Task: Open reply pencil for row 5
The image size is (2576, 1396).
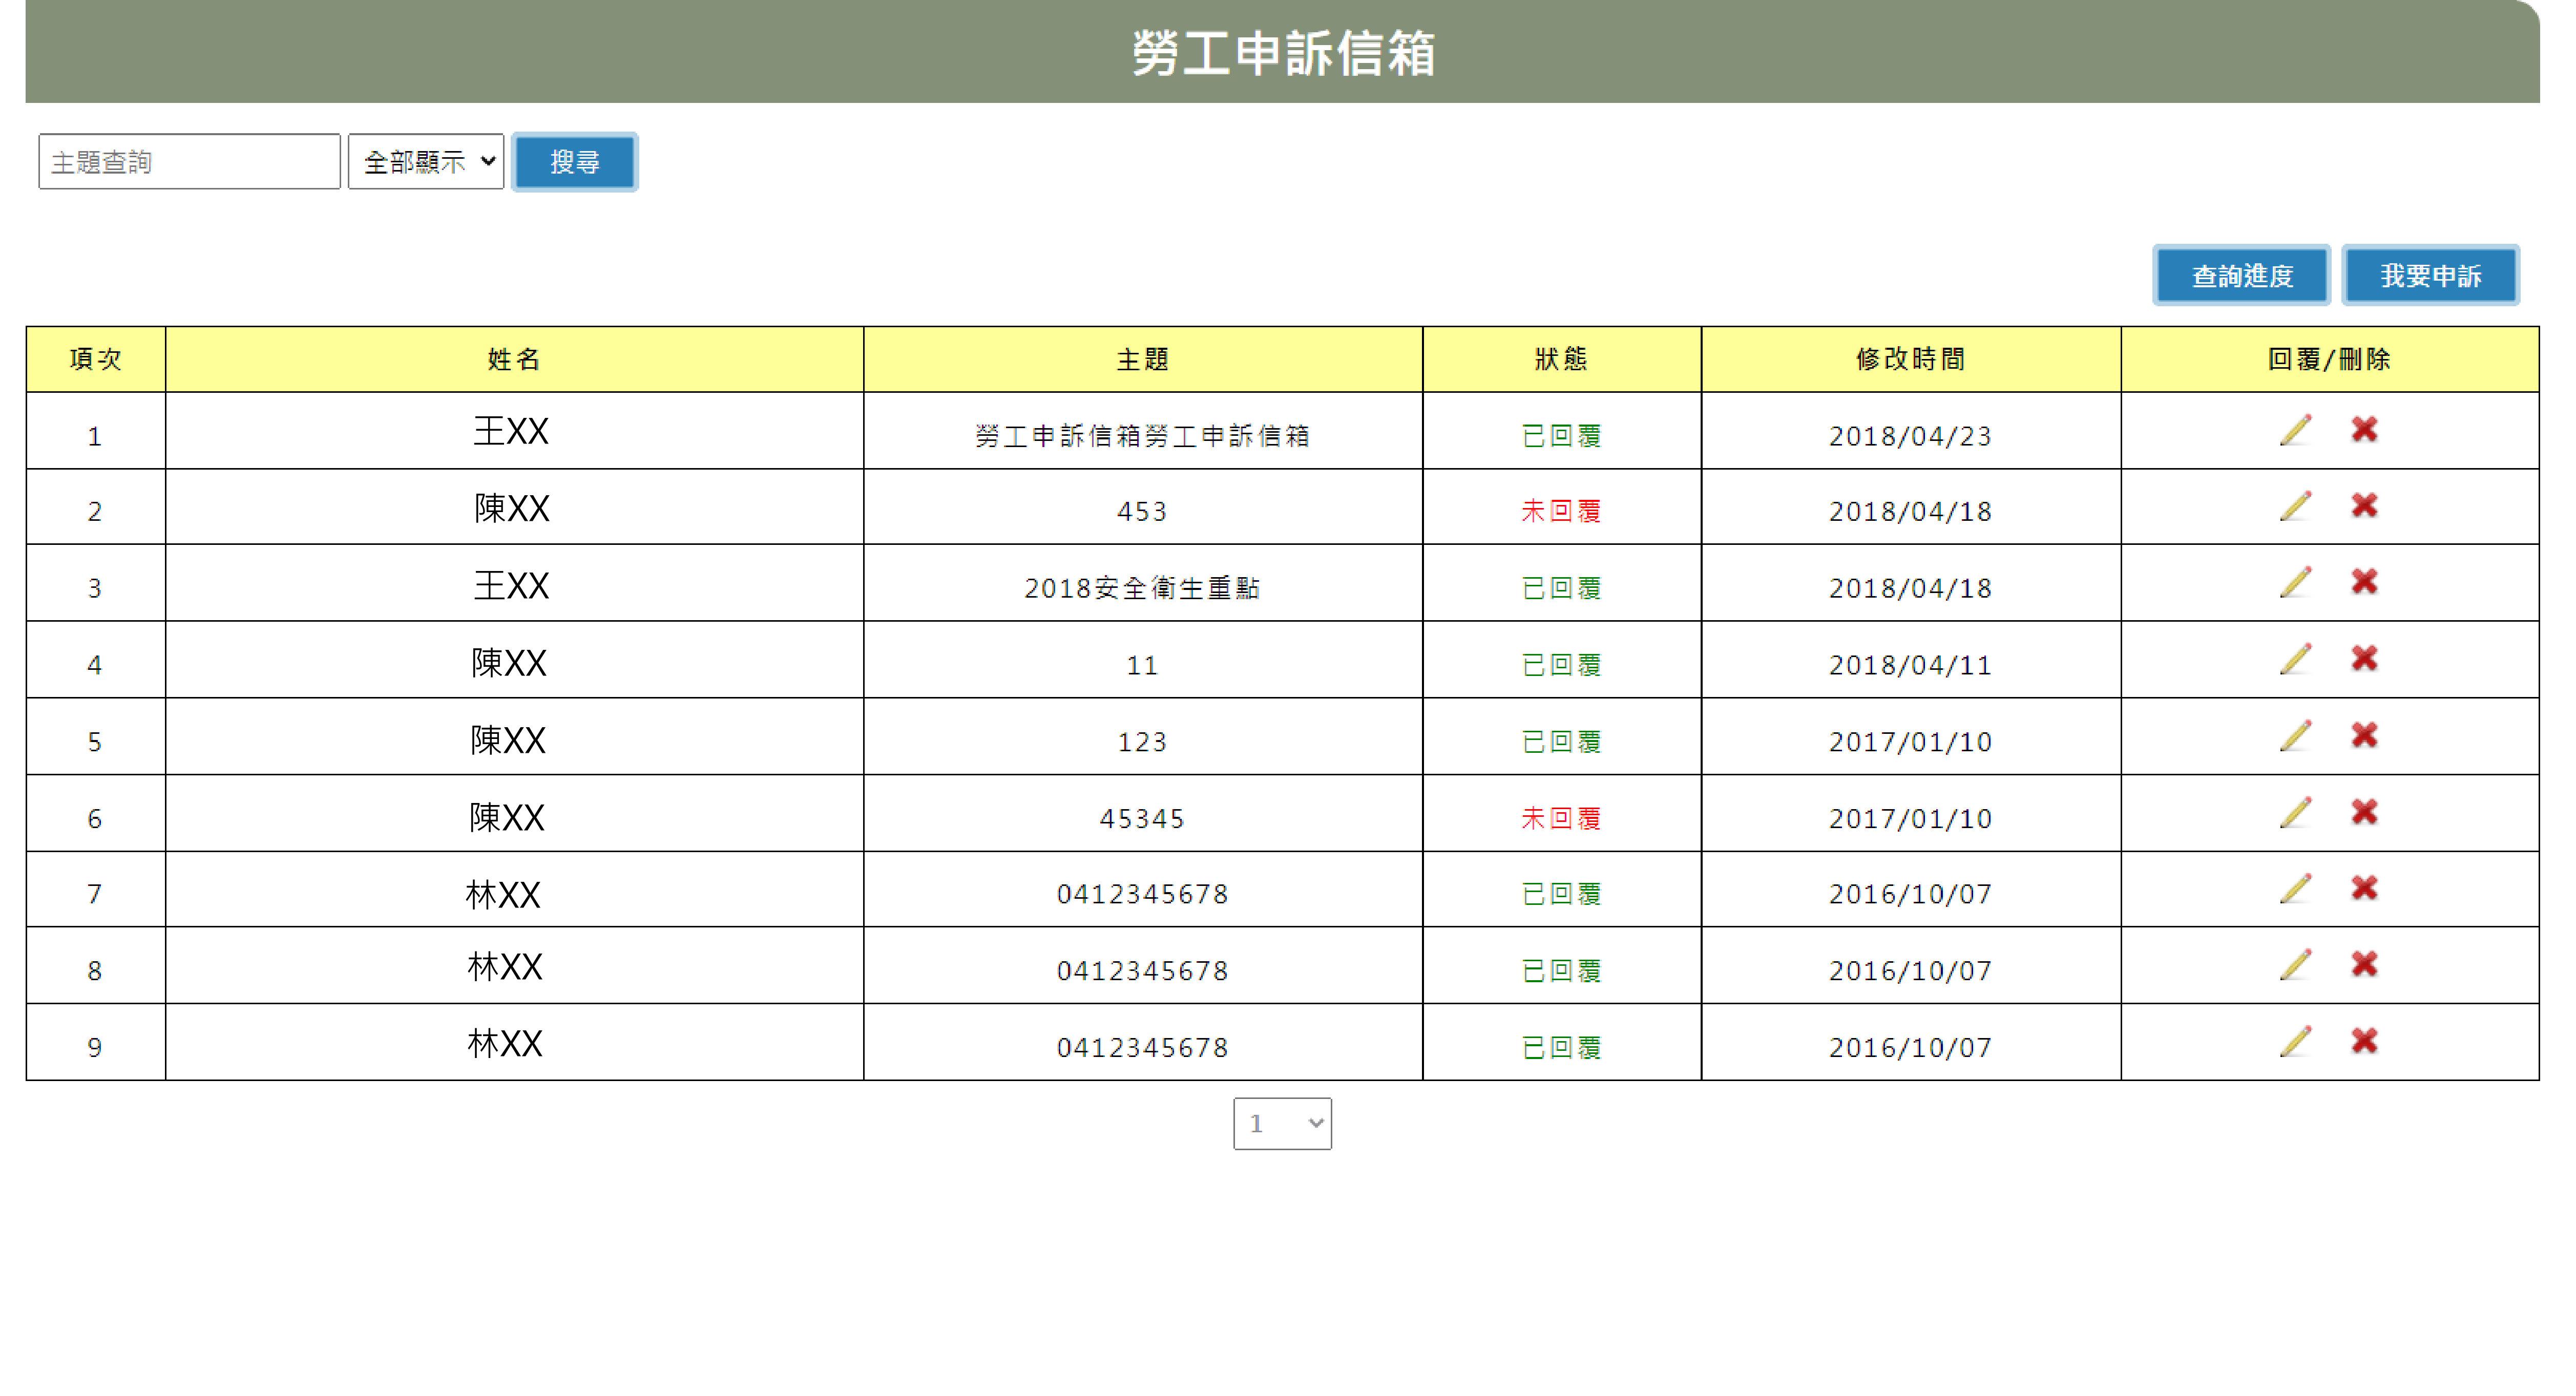Action: [x=2295, y=736]
